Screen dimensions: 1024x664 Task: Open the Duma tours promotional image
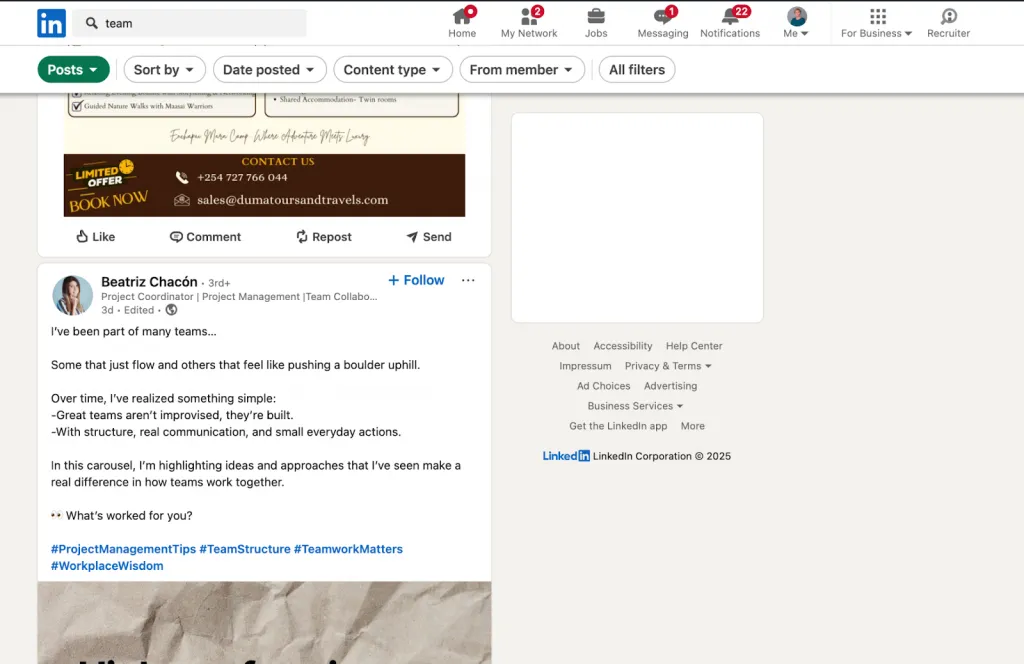point(264,155)
